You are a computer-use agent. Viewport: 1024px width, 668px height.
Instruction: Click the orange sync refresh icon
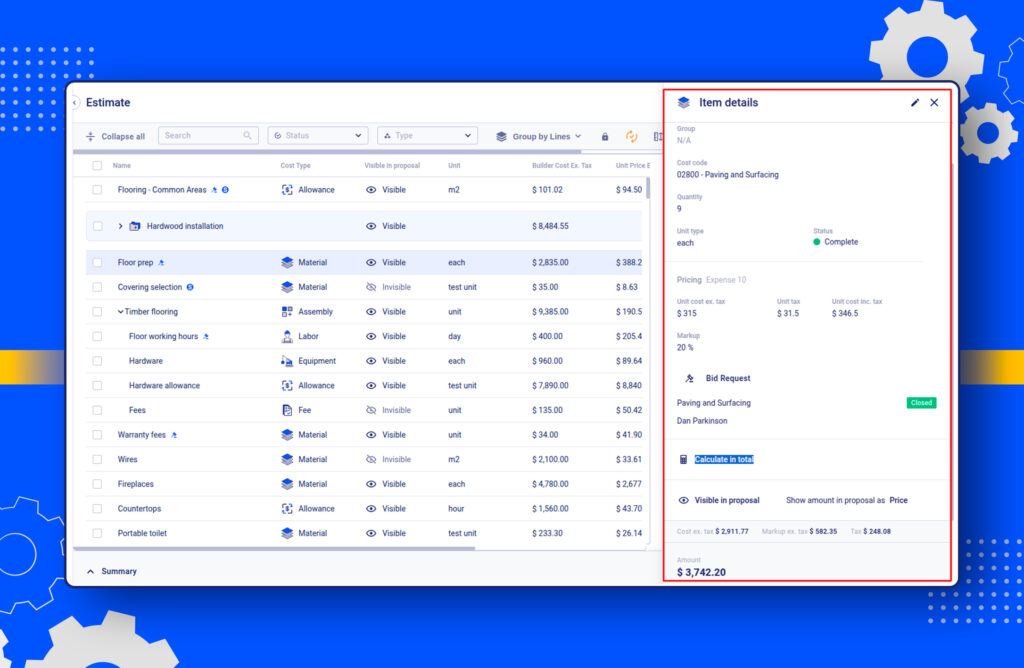(x=632, y=136)
